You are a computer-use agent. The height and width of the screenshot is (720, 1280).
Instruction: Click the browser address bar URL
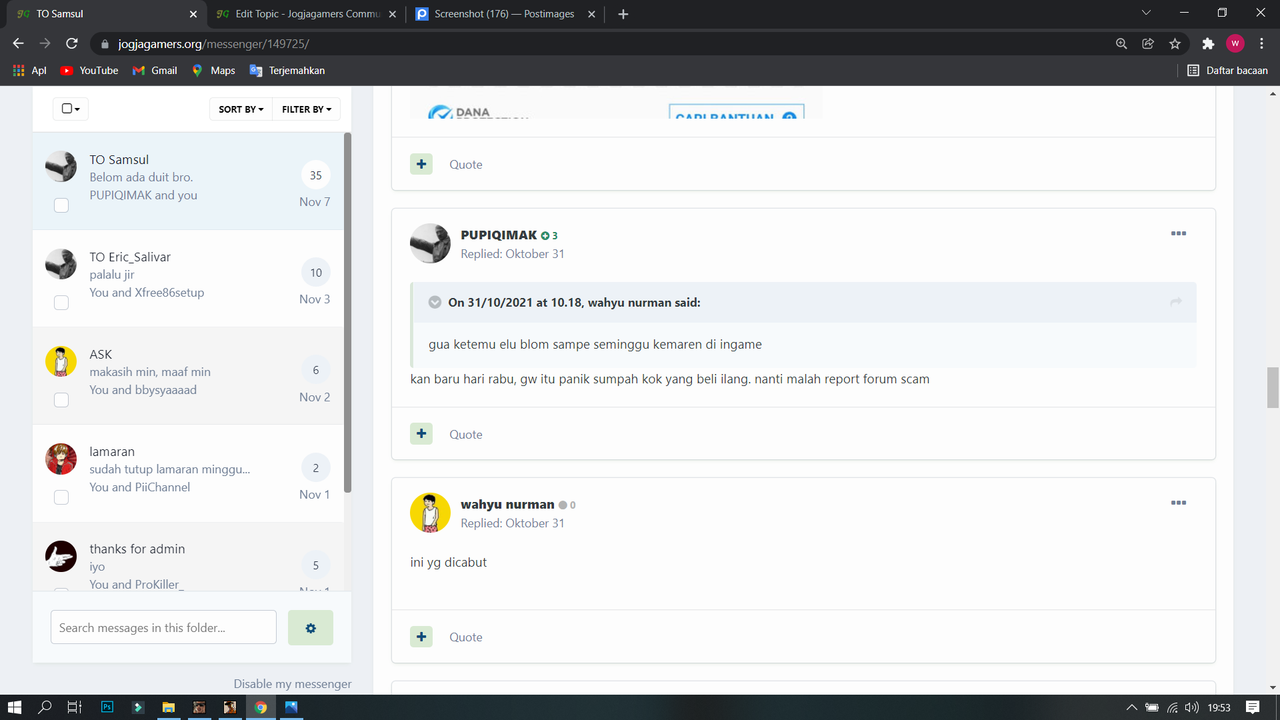pyautogui.click(x=214, y=44)
